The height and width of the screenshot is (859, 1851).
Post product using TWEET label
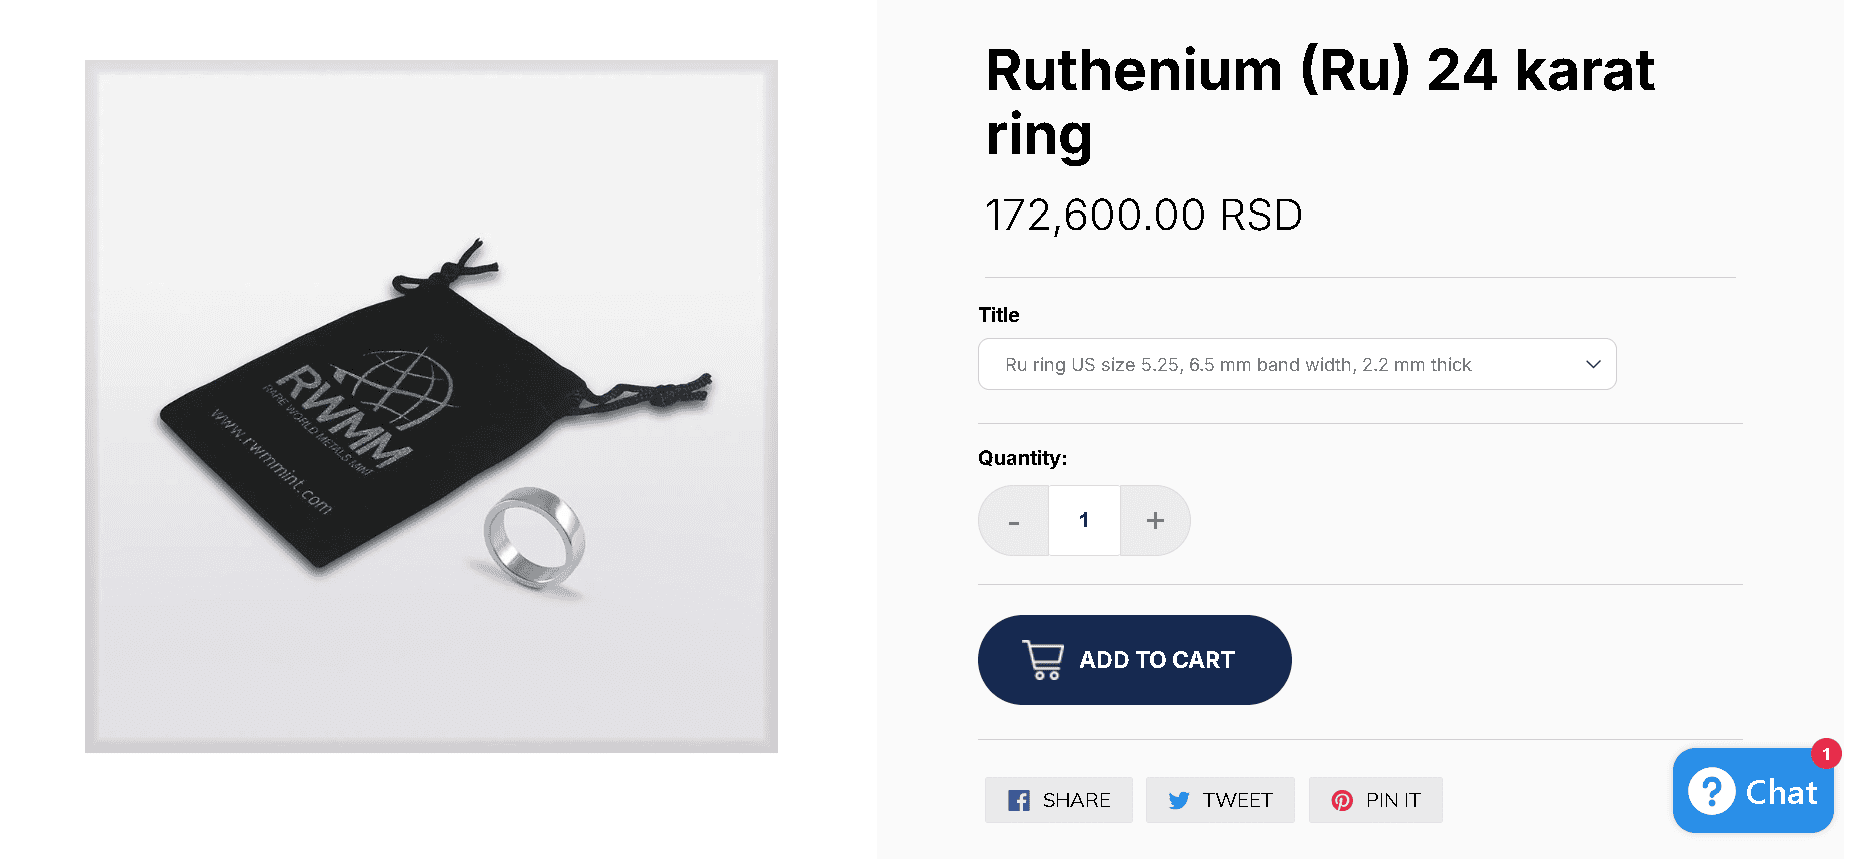1237,800
